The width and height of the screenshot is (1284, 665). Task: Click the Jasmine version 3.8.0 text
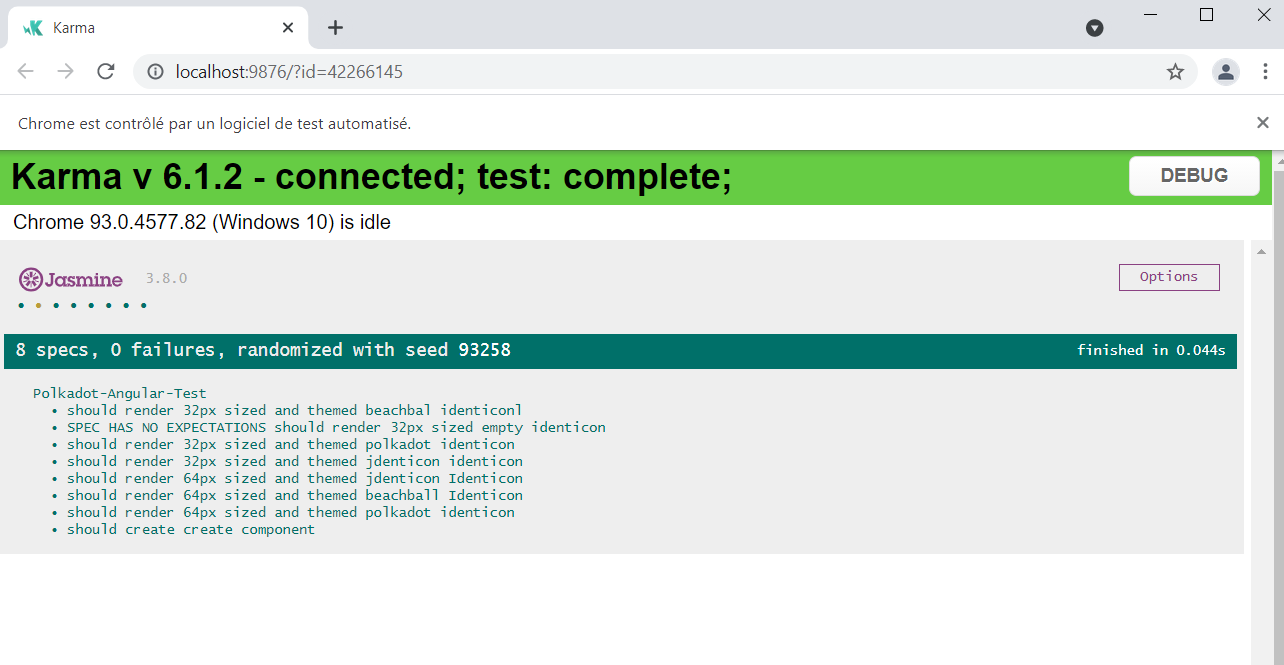pos(166,278)
